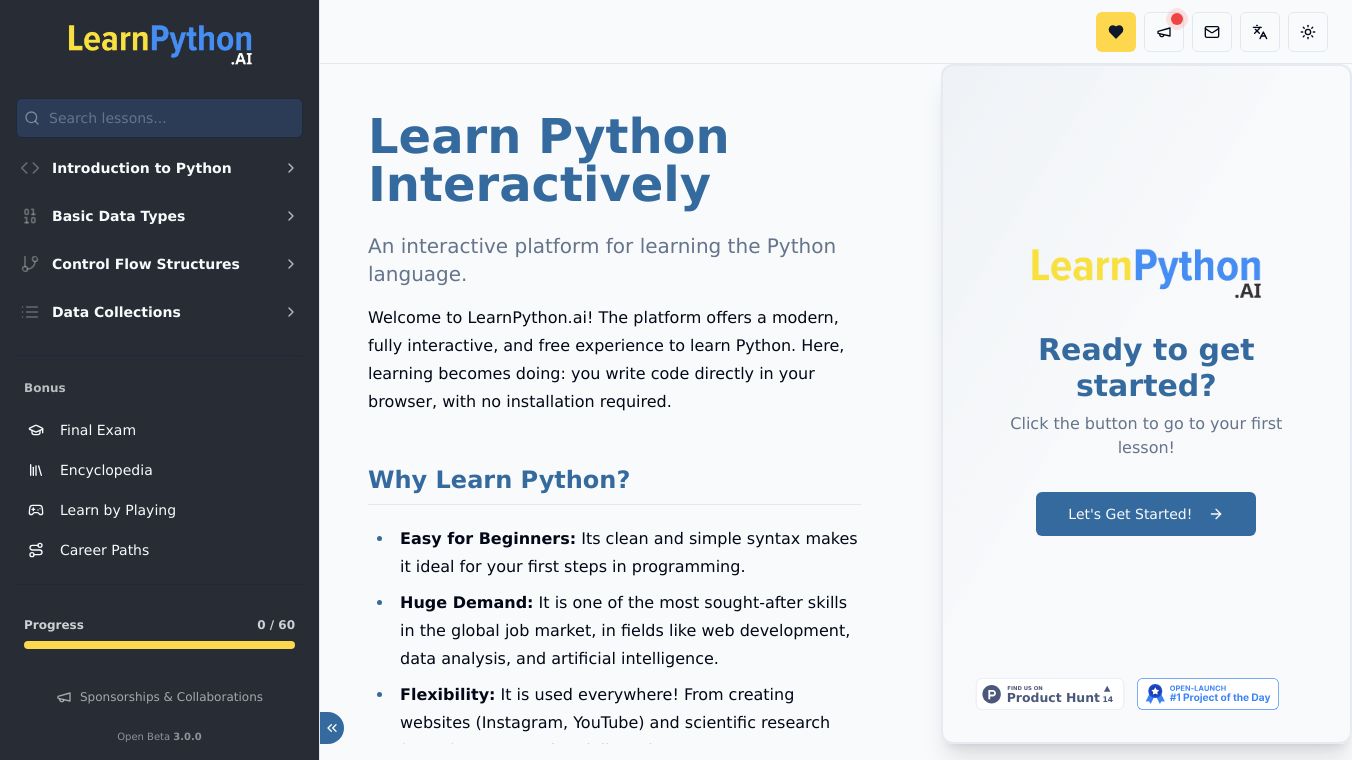1352x760 pixels.
Task: Click the LearnPython.AI logo in the sidebar
Action: tap(160, 45)
